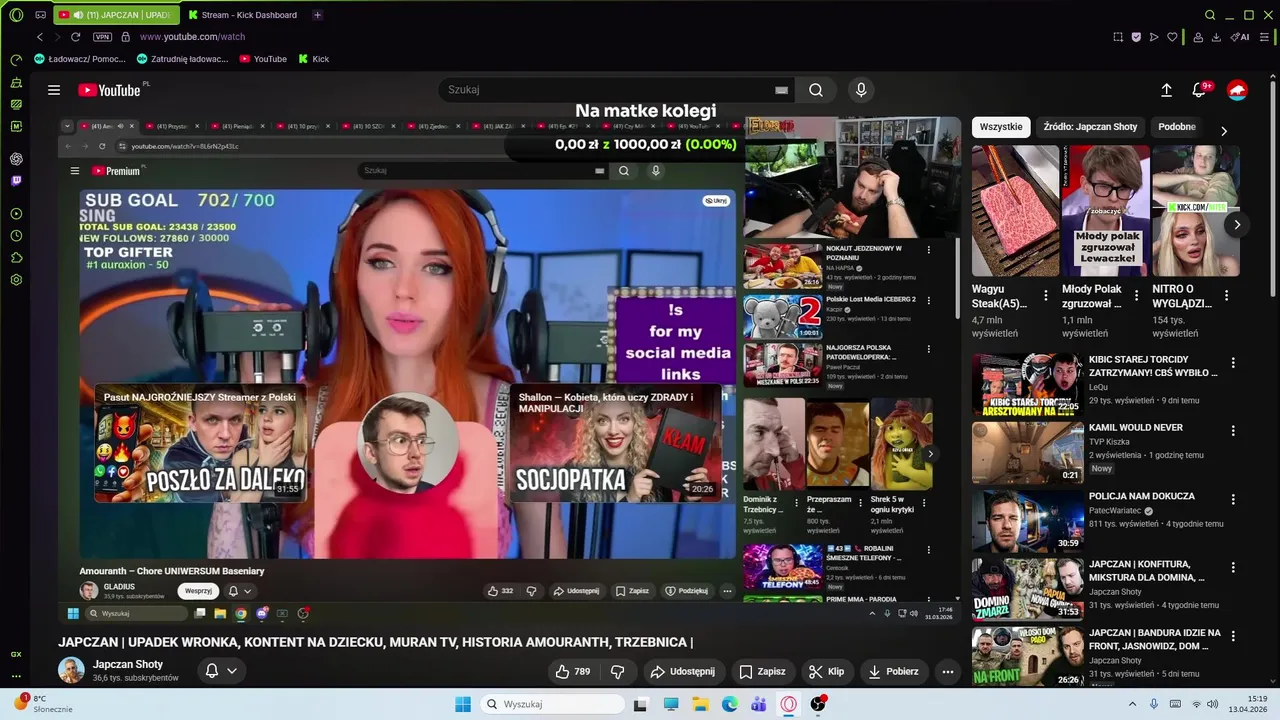The height and width of the screenshot is (720, 1280).
Task: Click the Klip button
Action: [x=827, y=672]
